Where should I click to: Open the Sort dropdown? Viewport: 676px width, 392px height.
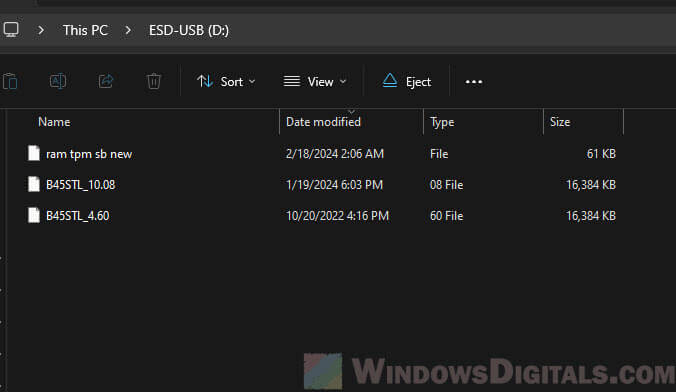(226, 82)
